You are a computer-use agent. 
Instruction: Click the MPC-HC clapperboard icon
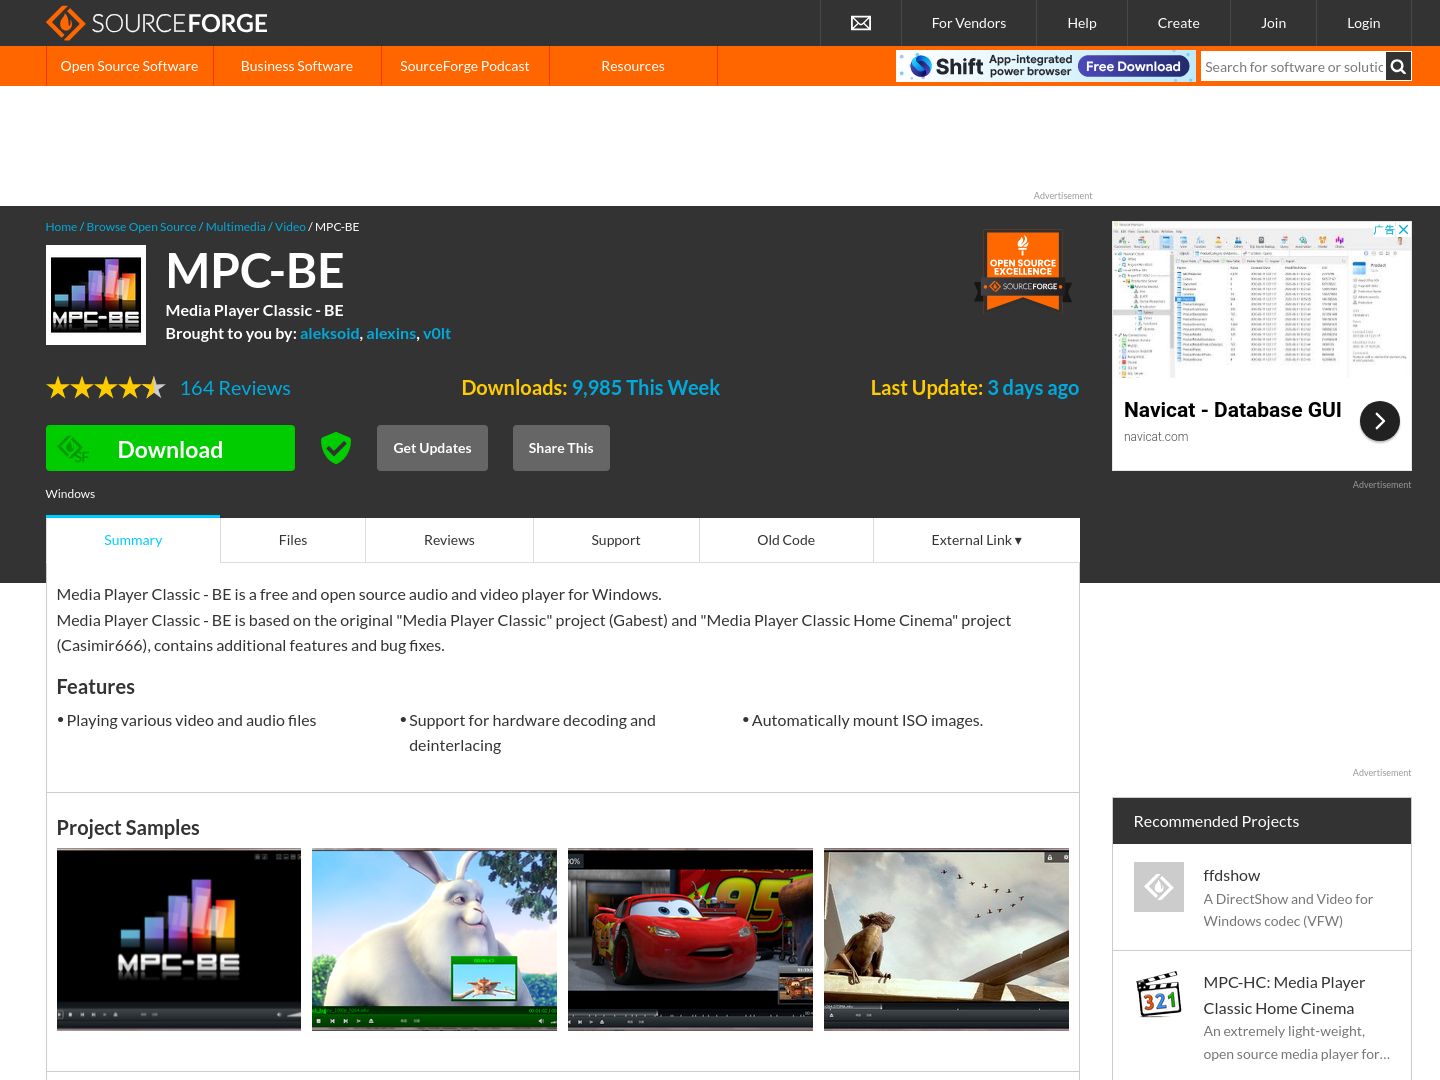1159,994
